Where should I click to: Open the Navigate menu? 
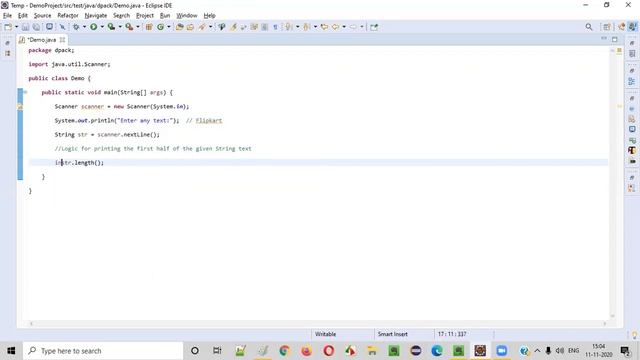click(96, 16)
